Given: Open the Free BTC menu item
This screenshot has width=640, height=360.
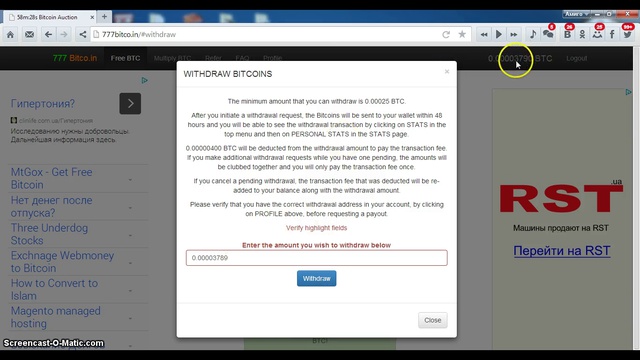Looking at the screenshot, I should pos(125,58).
